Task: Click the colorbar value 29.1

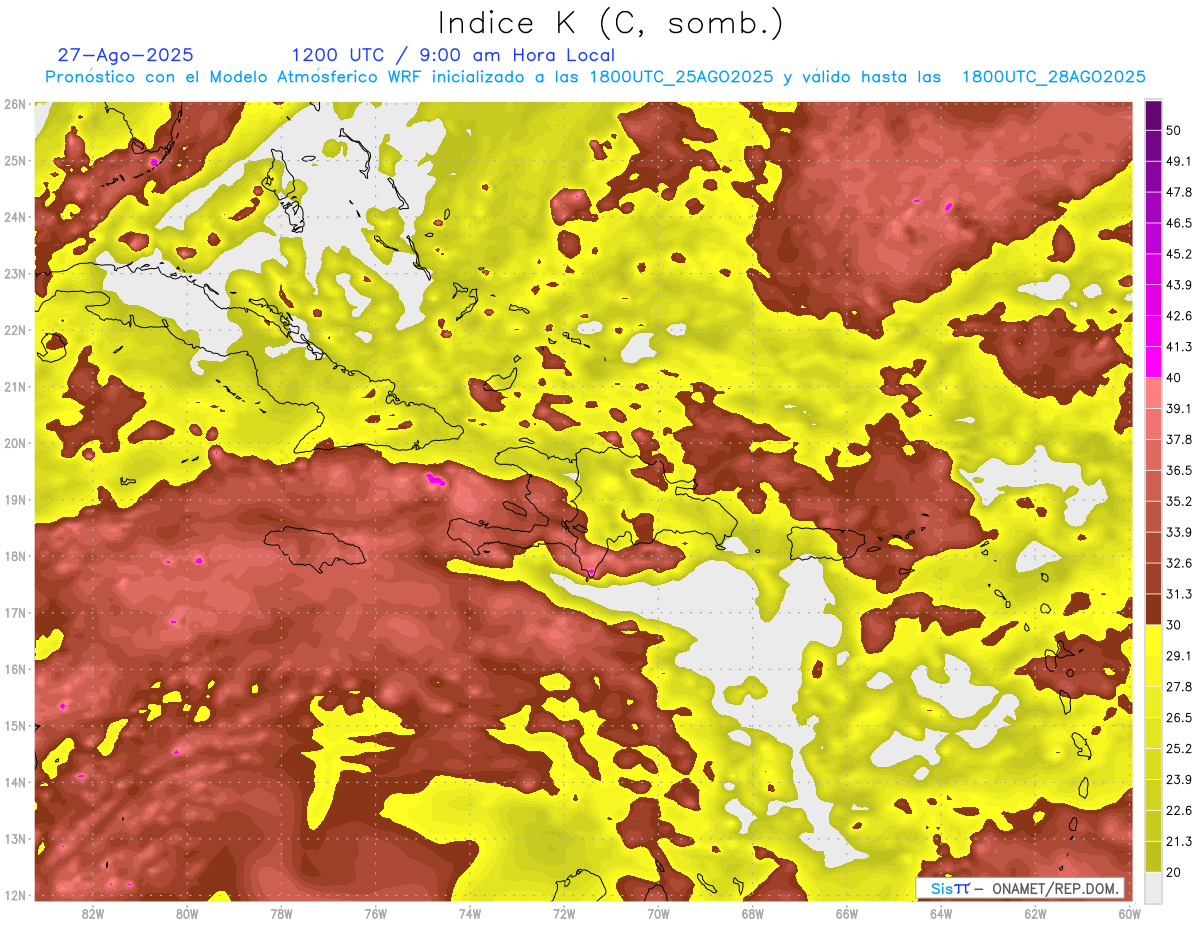Action: (1179, 656)
